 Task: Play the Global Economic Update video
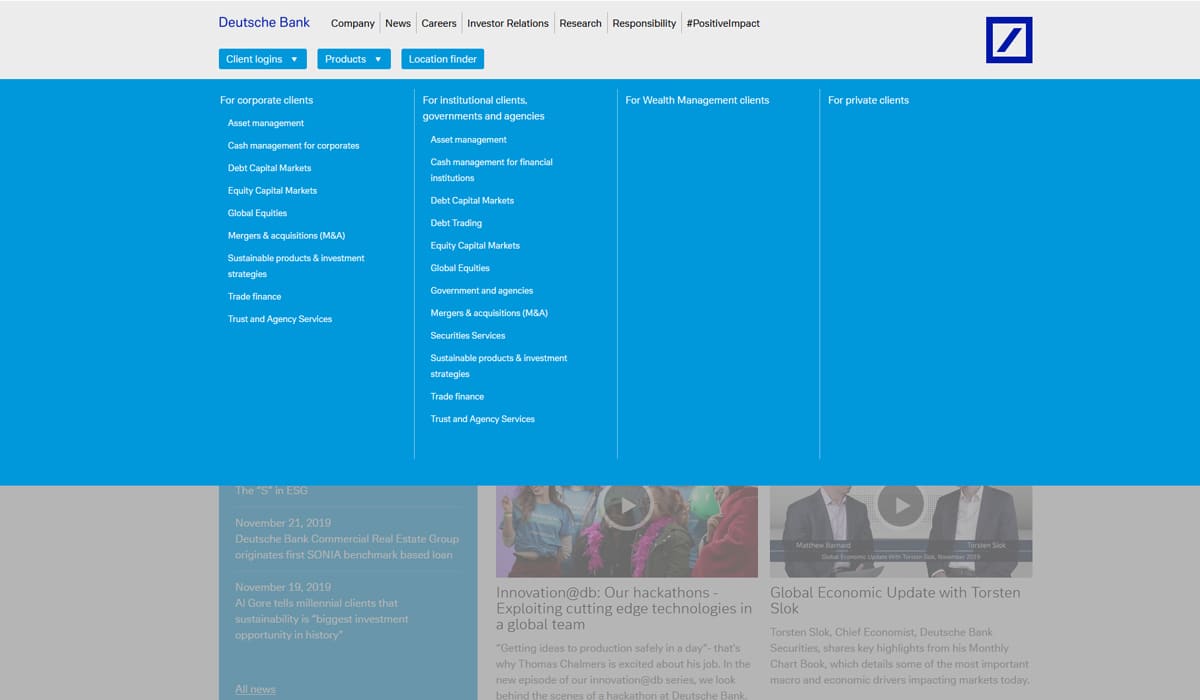coord(900,506)
